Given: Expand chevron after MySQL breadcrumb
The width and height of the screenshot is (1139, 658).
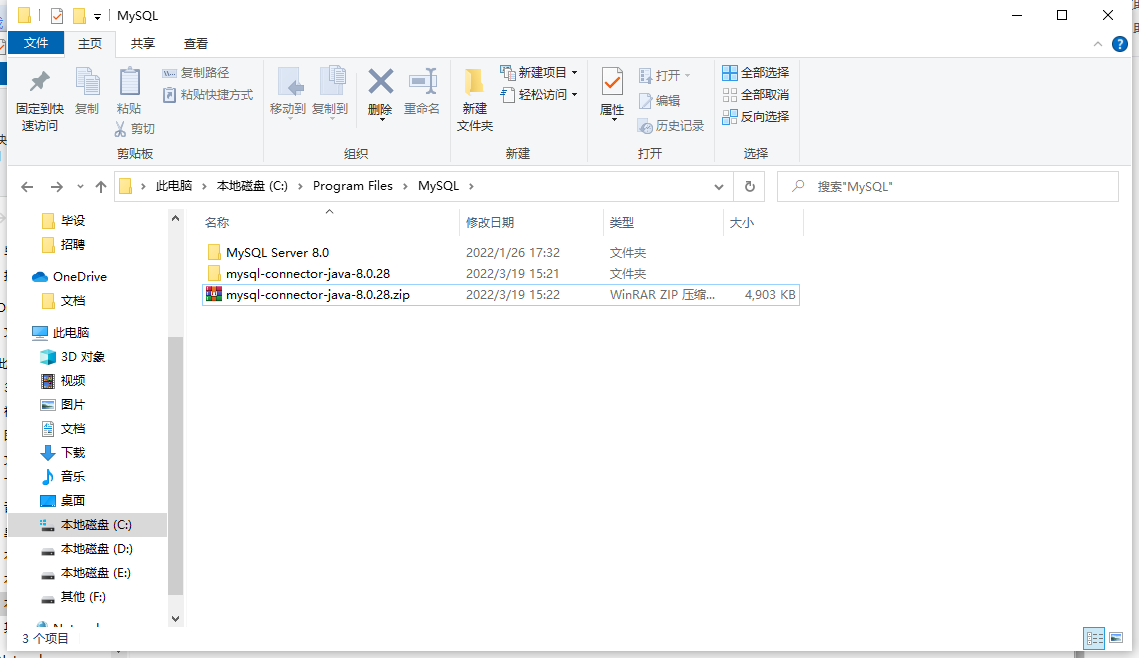Looking at the screenshot, I should click(x=471, y=186).
